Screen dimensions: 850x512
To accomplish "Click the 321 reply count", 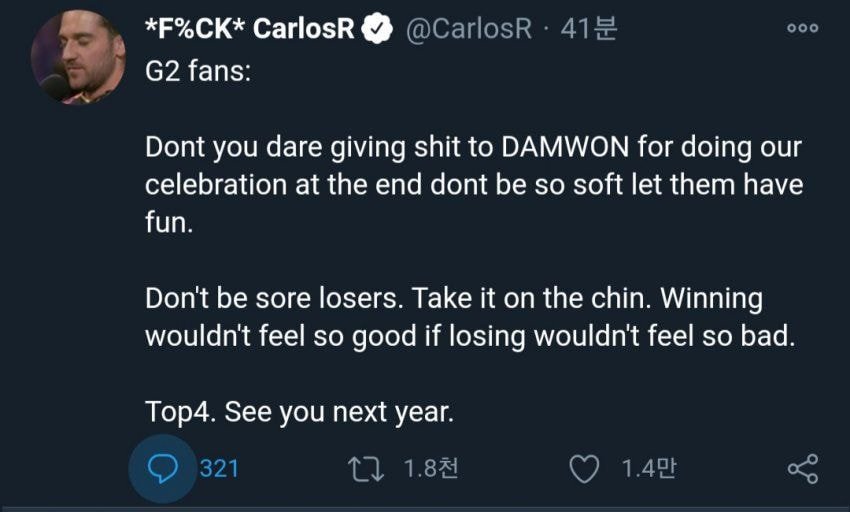I will click(219, 467).
